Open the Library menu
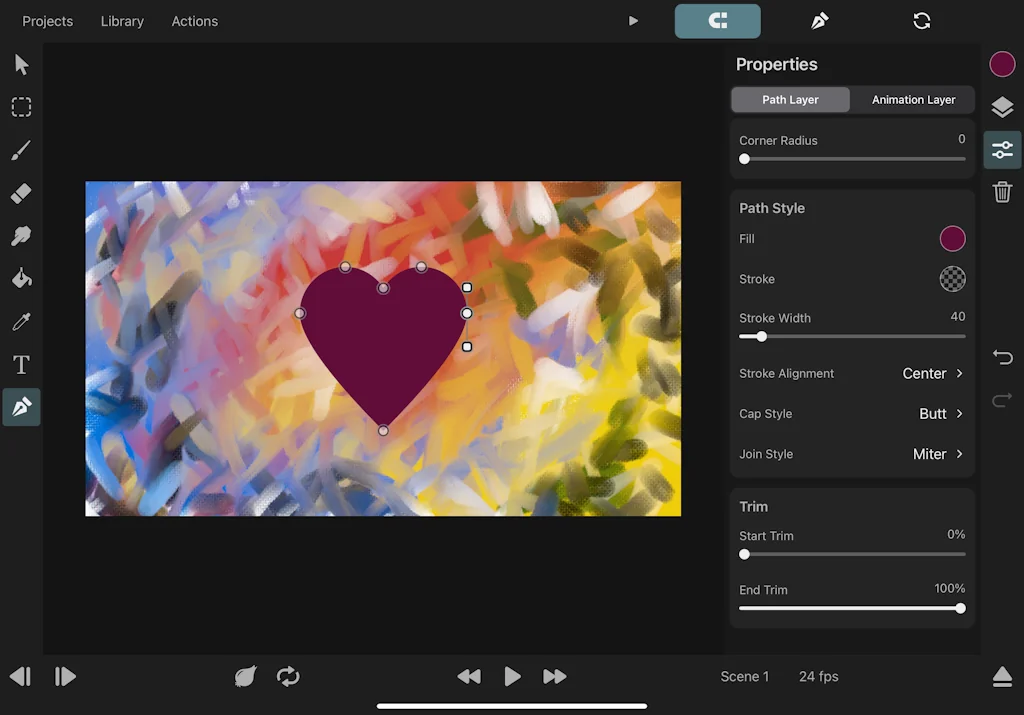Screen dimensions: 1024x715 coord(122,21)
